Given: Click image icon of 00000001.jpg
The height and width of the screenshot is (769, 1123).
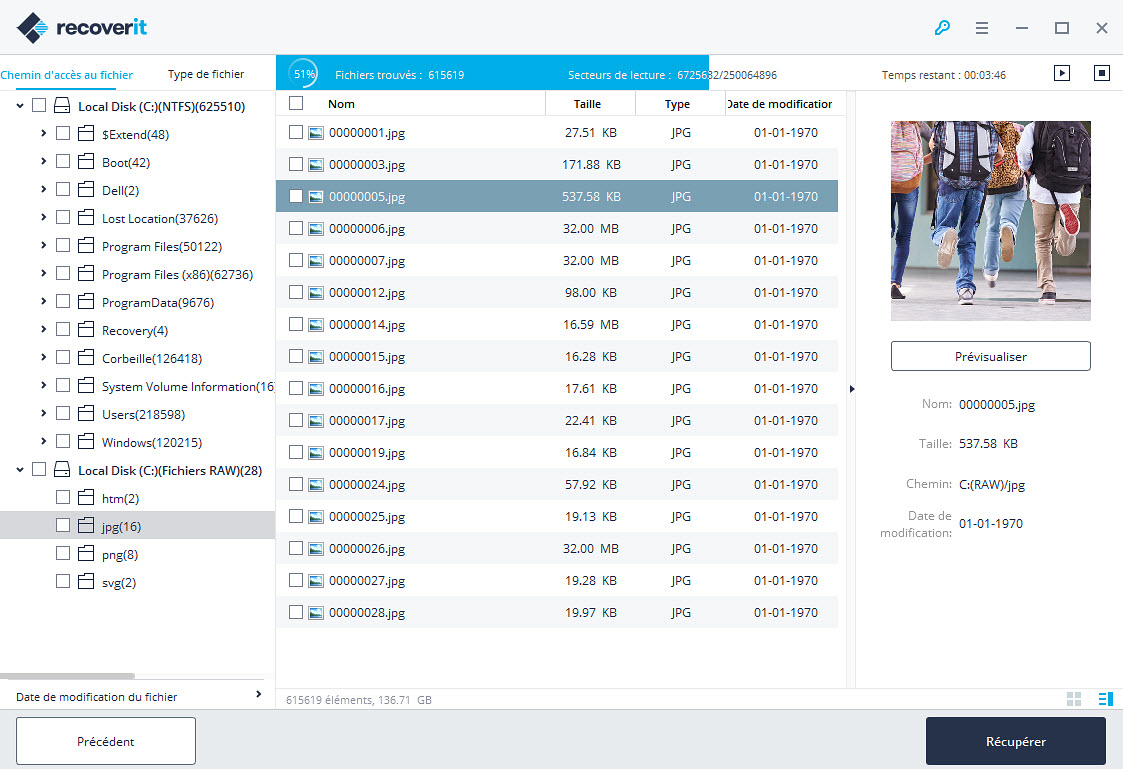Looking at the screenshot, I should click(x=315, y=133).
